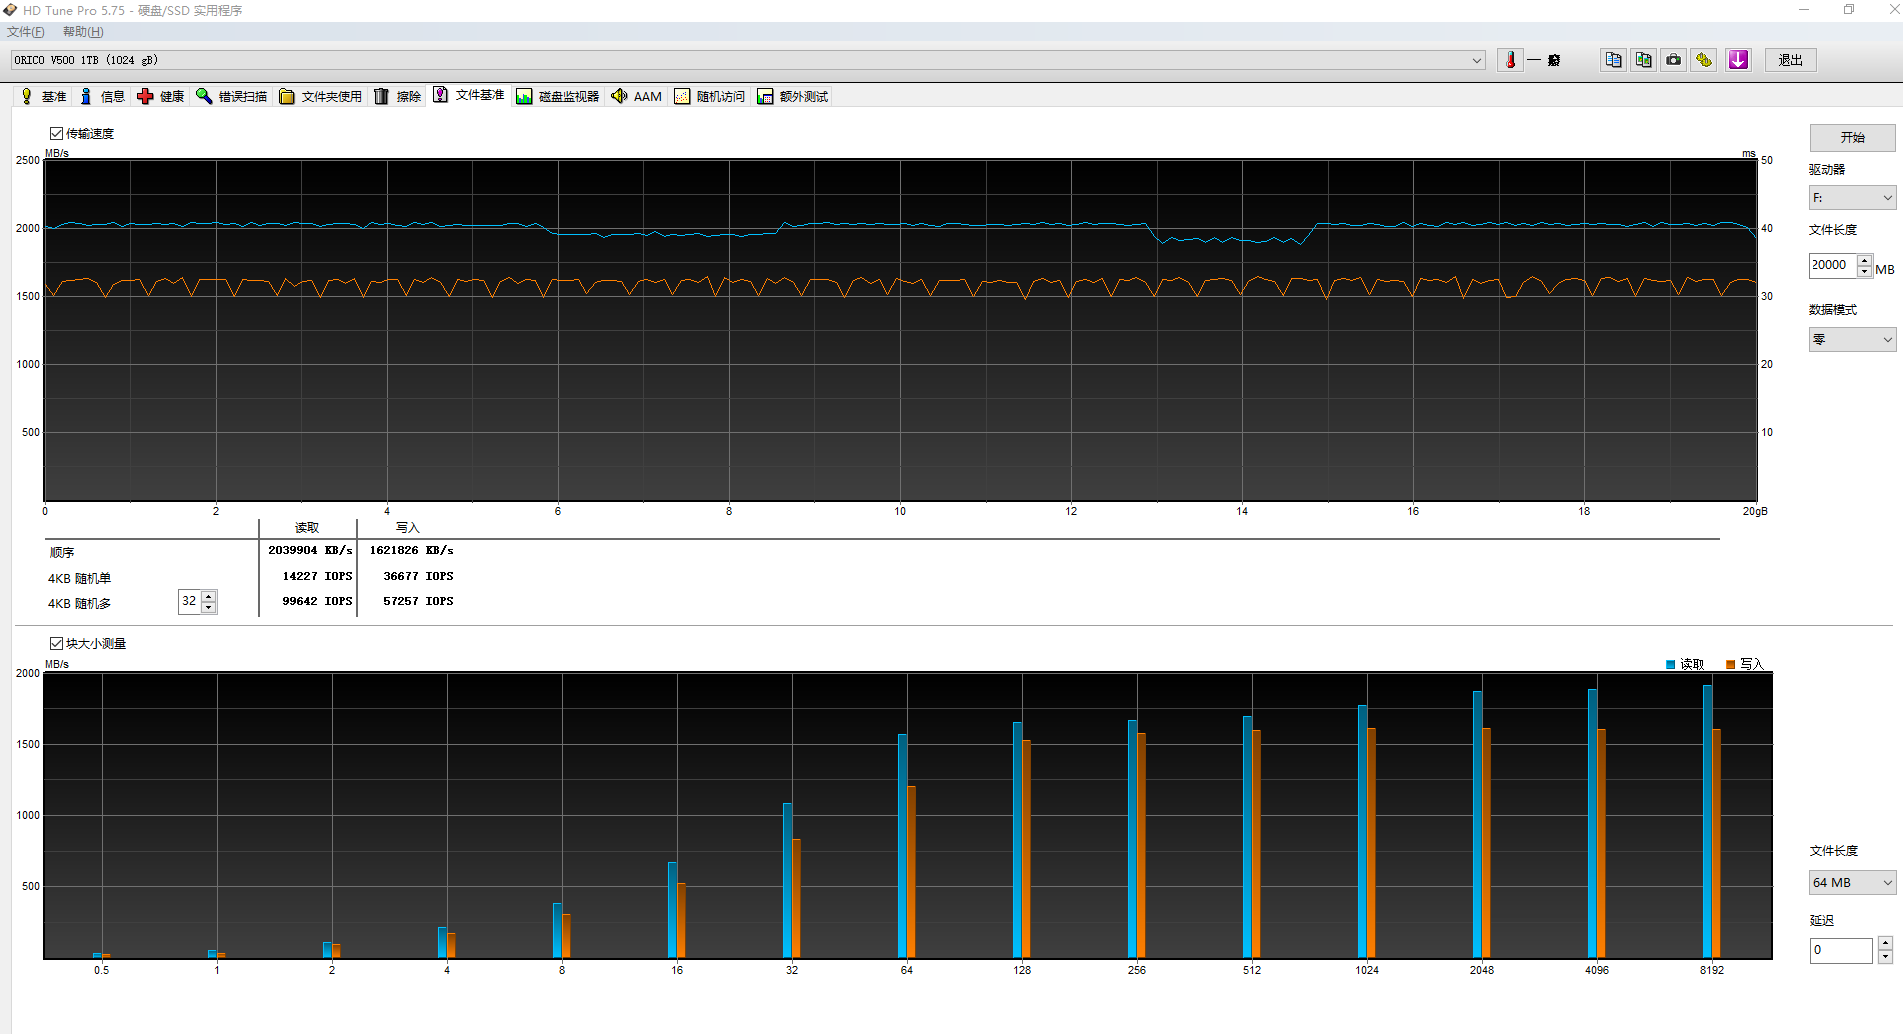Increase the 4KB 随机多 queue depth
The width and height of the screenshot is (1903, 1034).
209,596
